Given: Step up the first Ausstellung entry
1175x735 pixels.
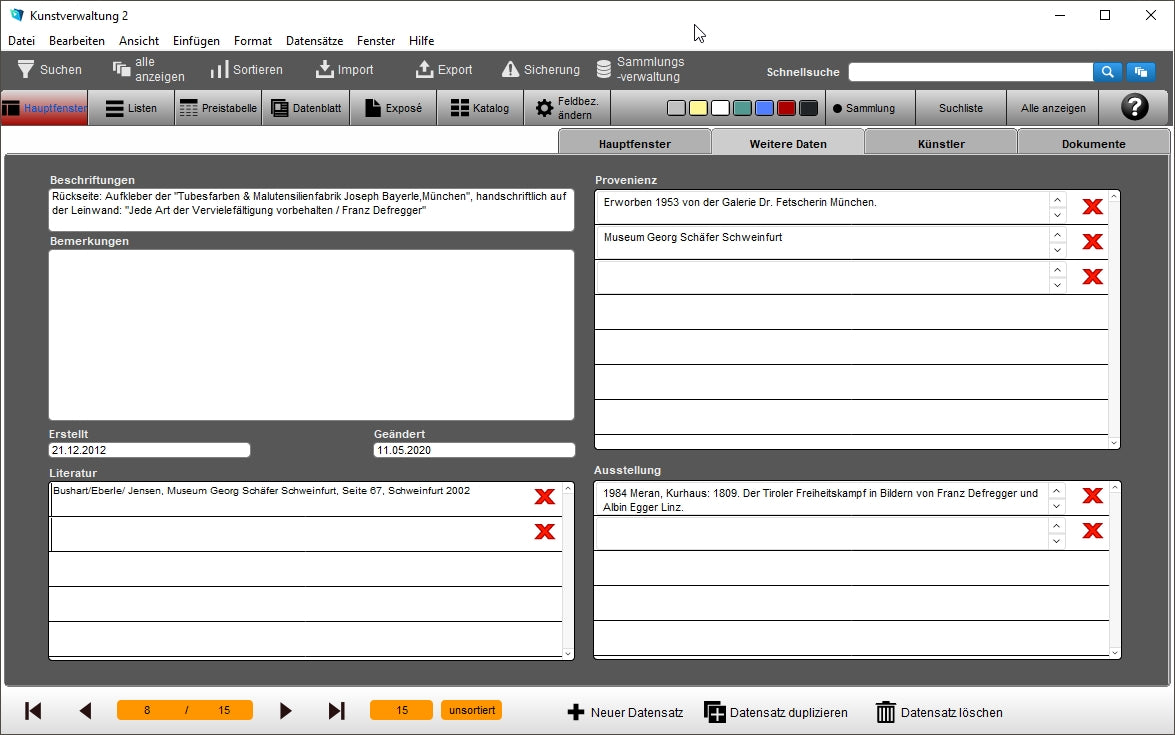Looking at the screenshot, I should click(x=1057, y=490).
